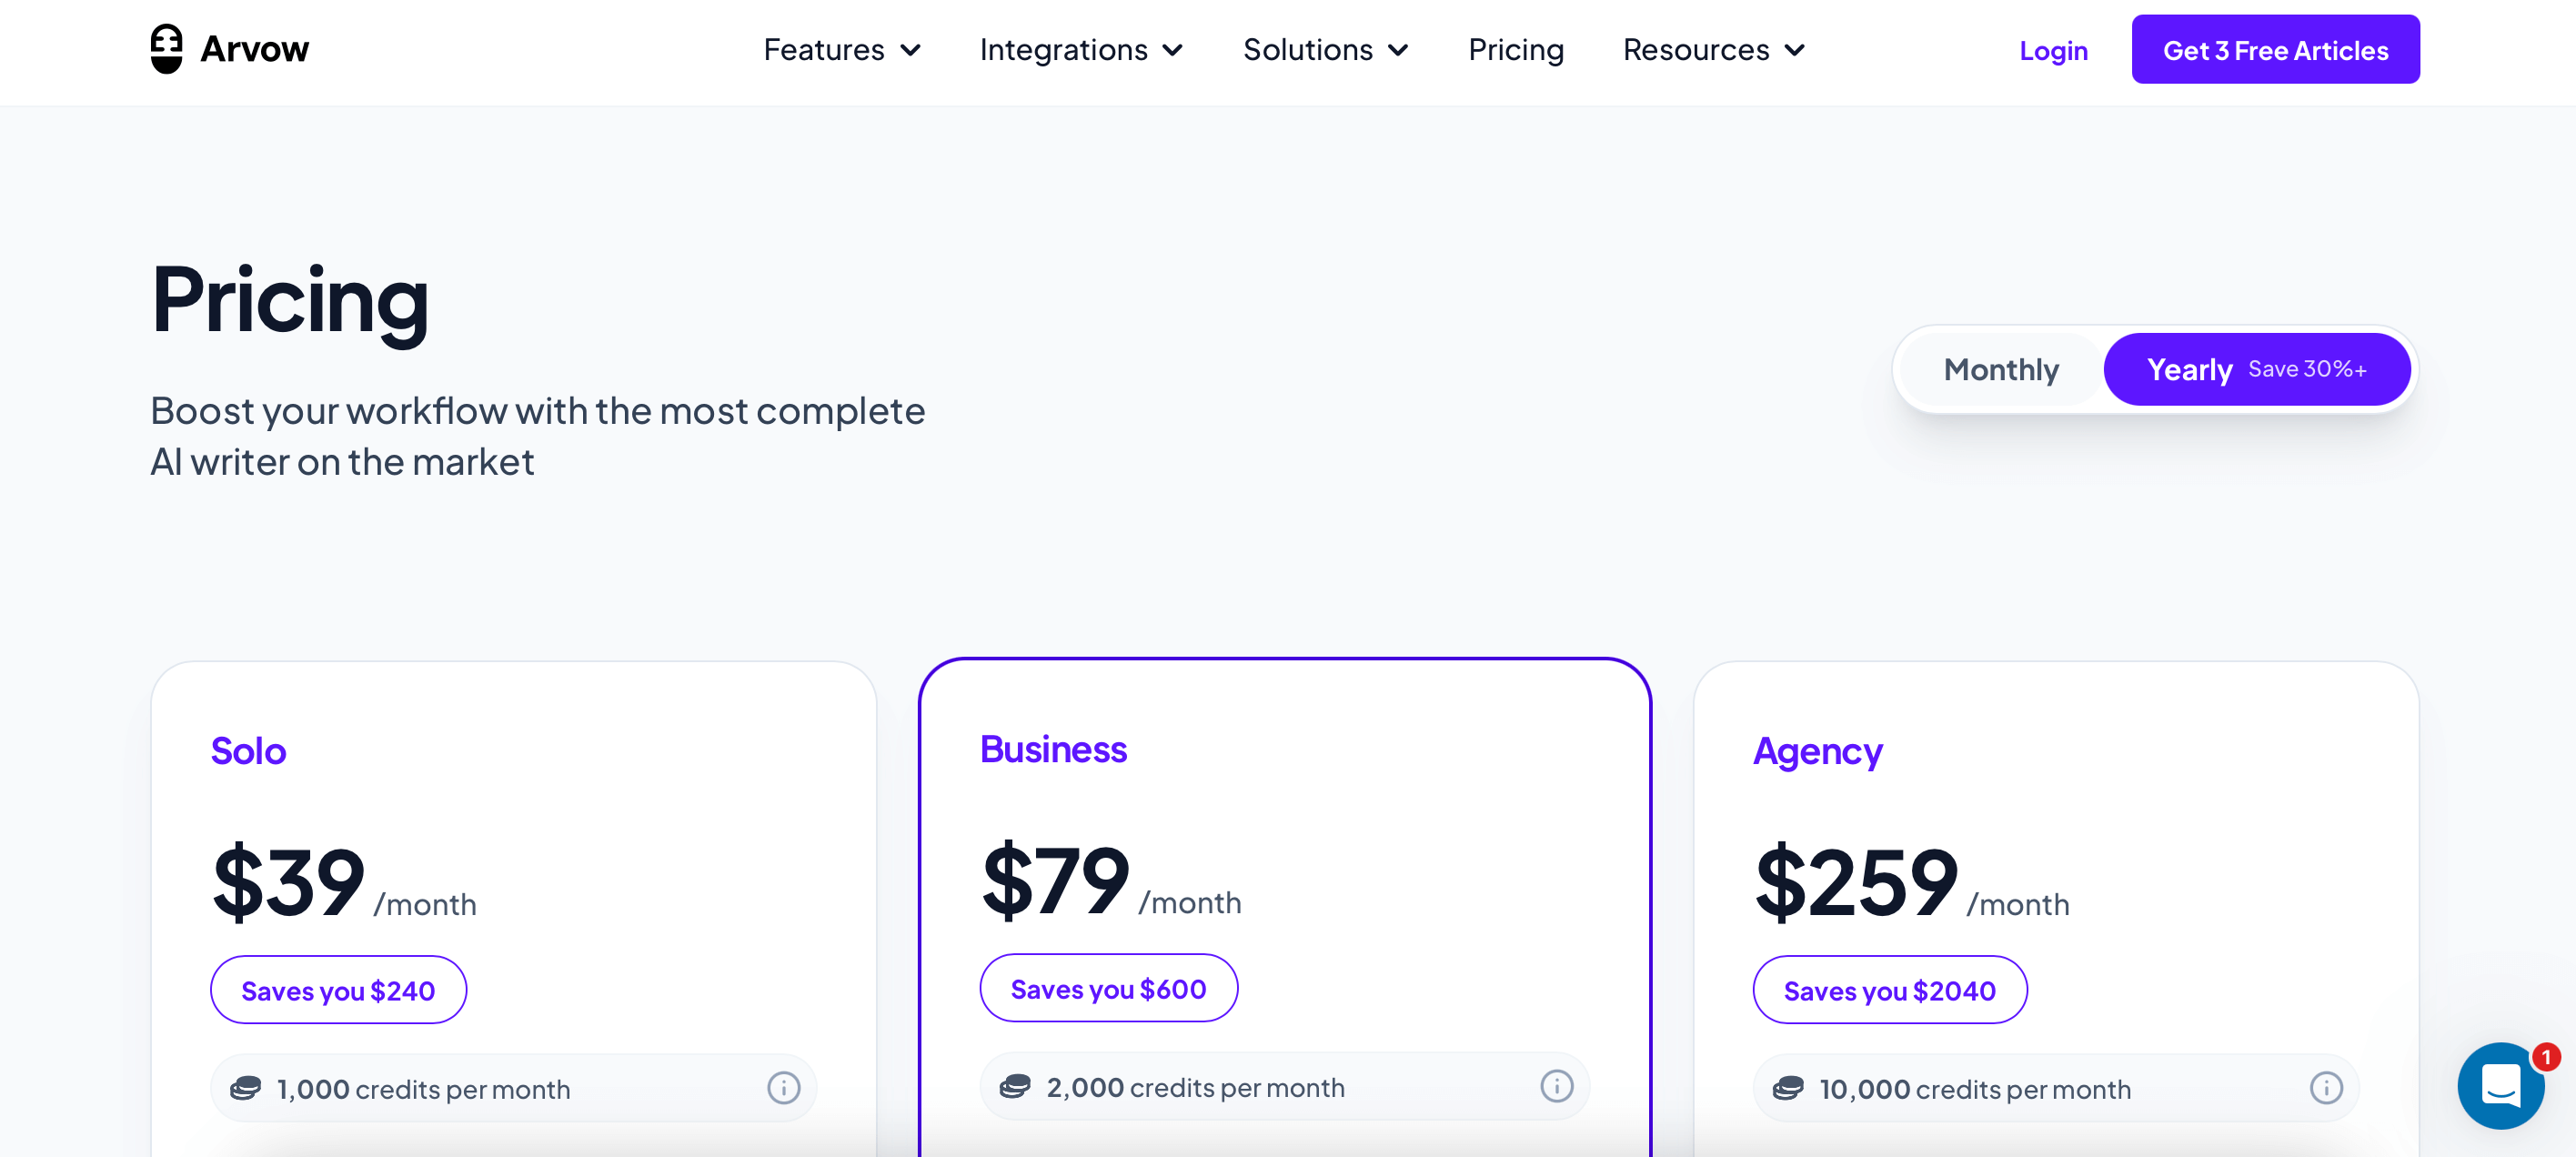Click the Arvow brand name

(x=254, y=48)
